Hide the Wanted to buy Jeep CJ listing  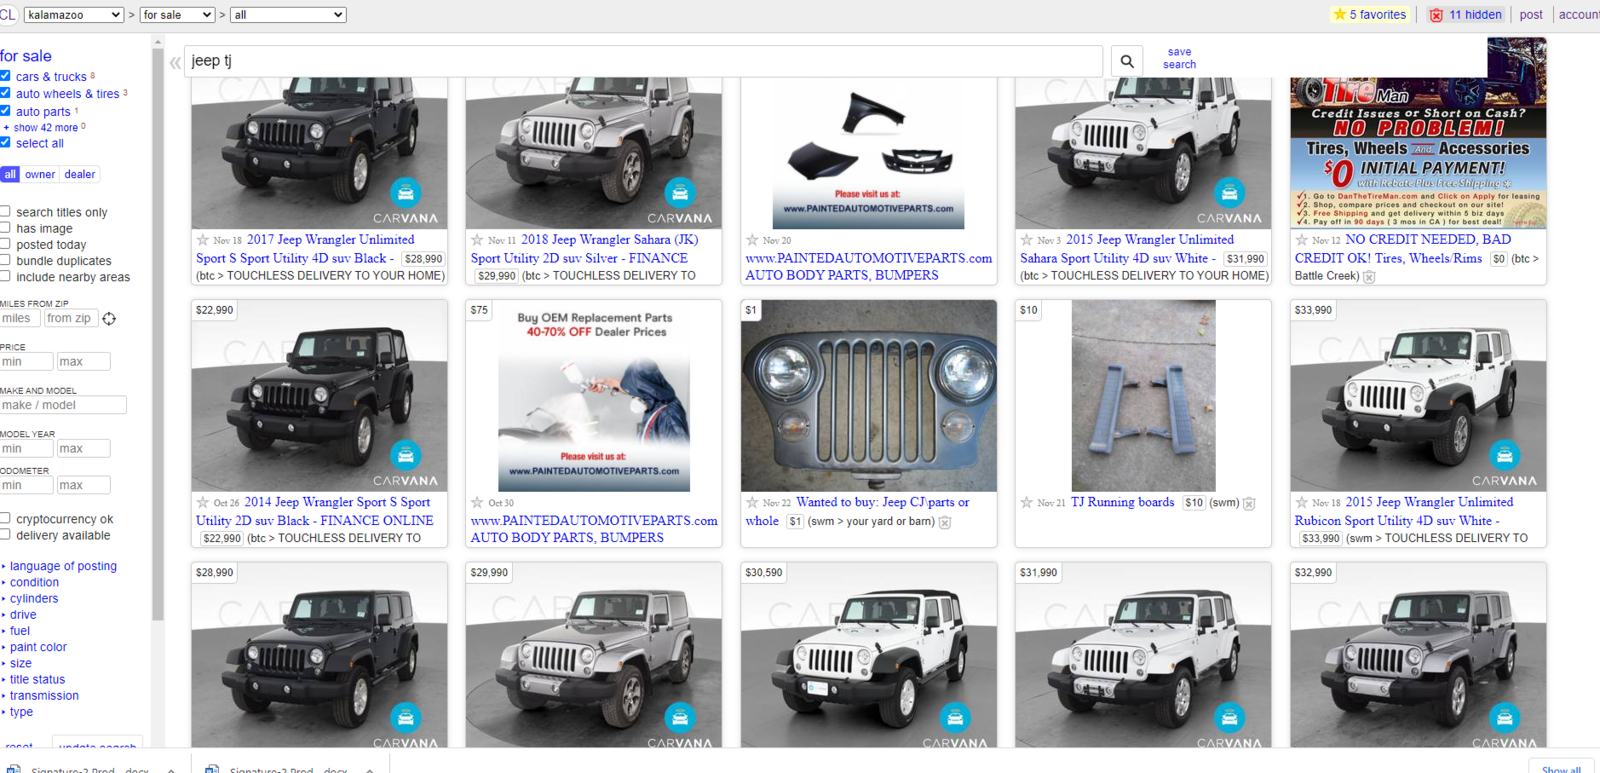click(945, 522)
